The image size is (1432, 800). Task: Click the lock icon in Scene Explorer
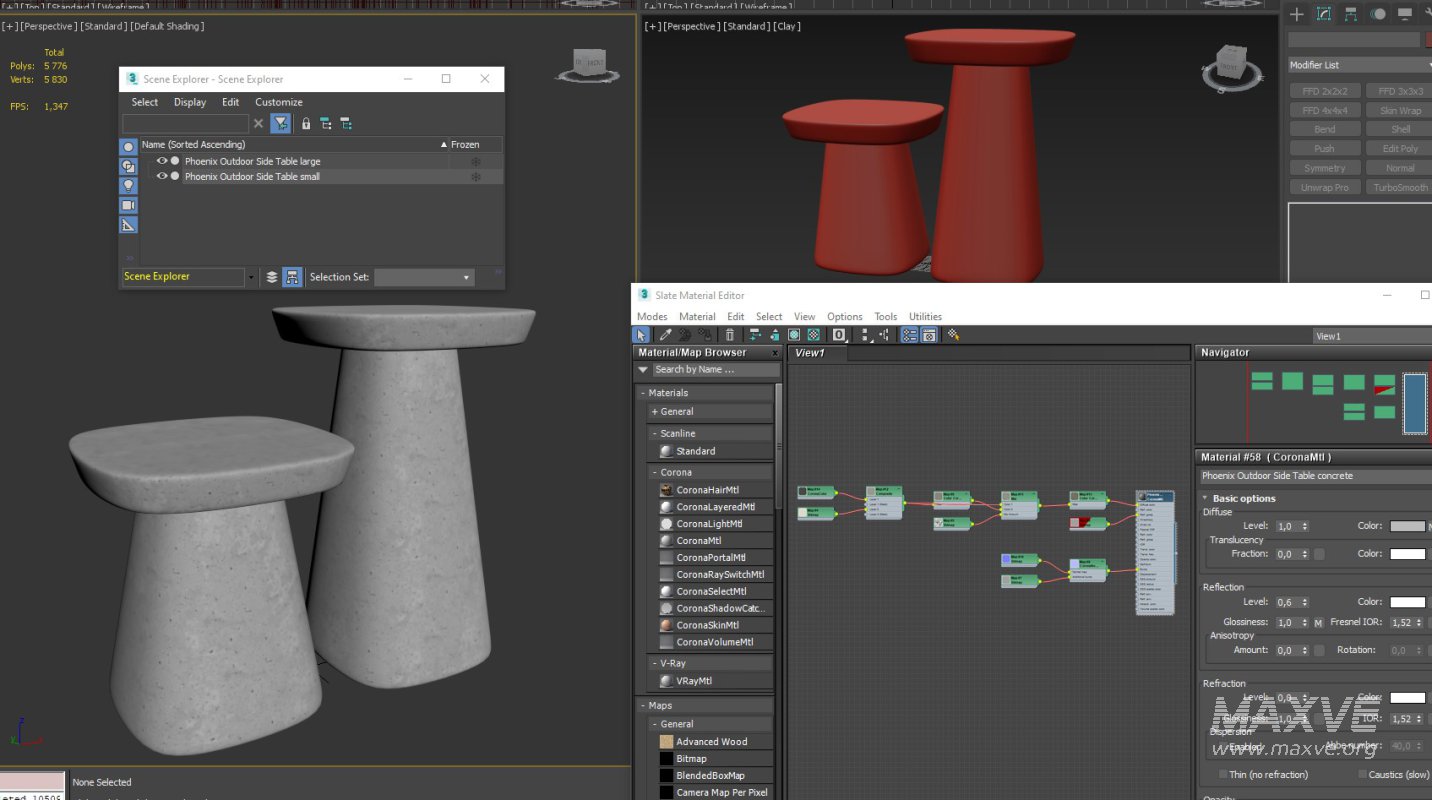[306, 124]
